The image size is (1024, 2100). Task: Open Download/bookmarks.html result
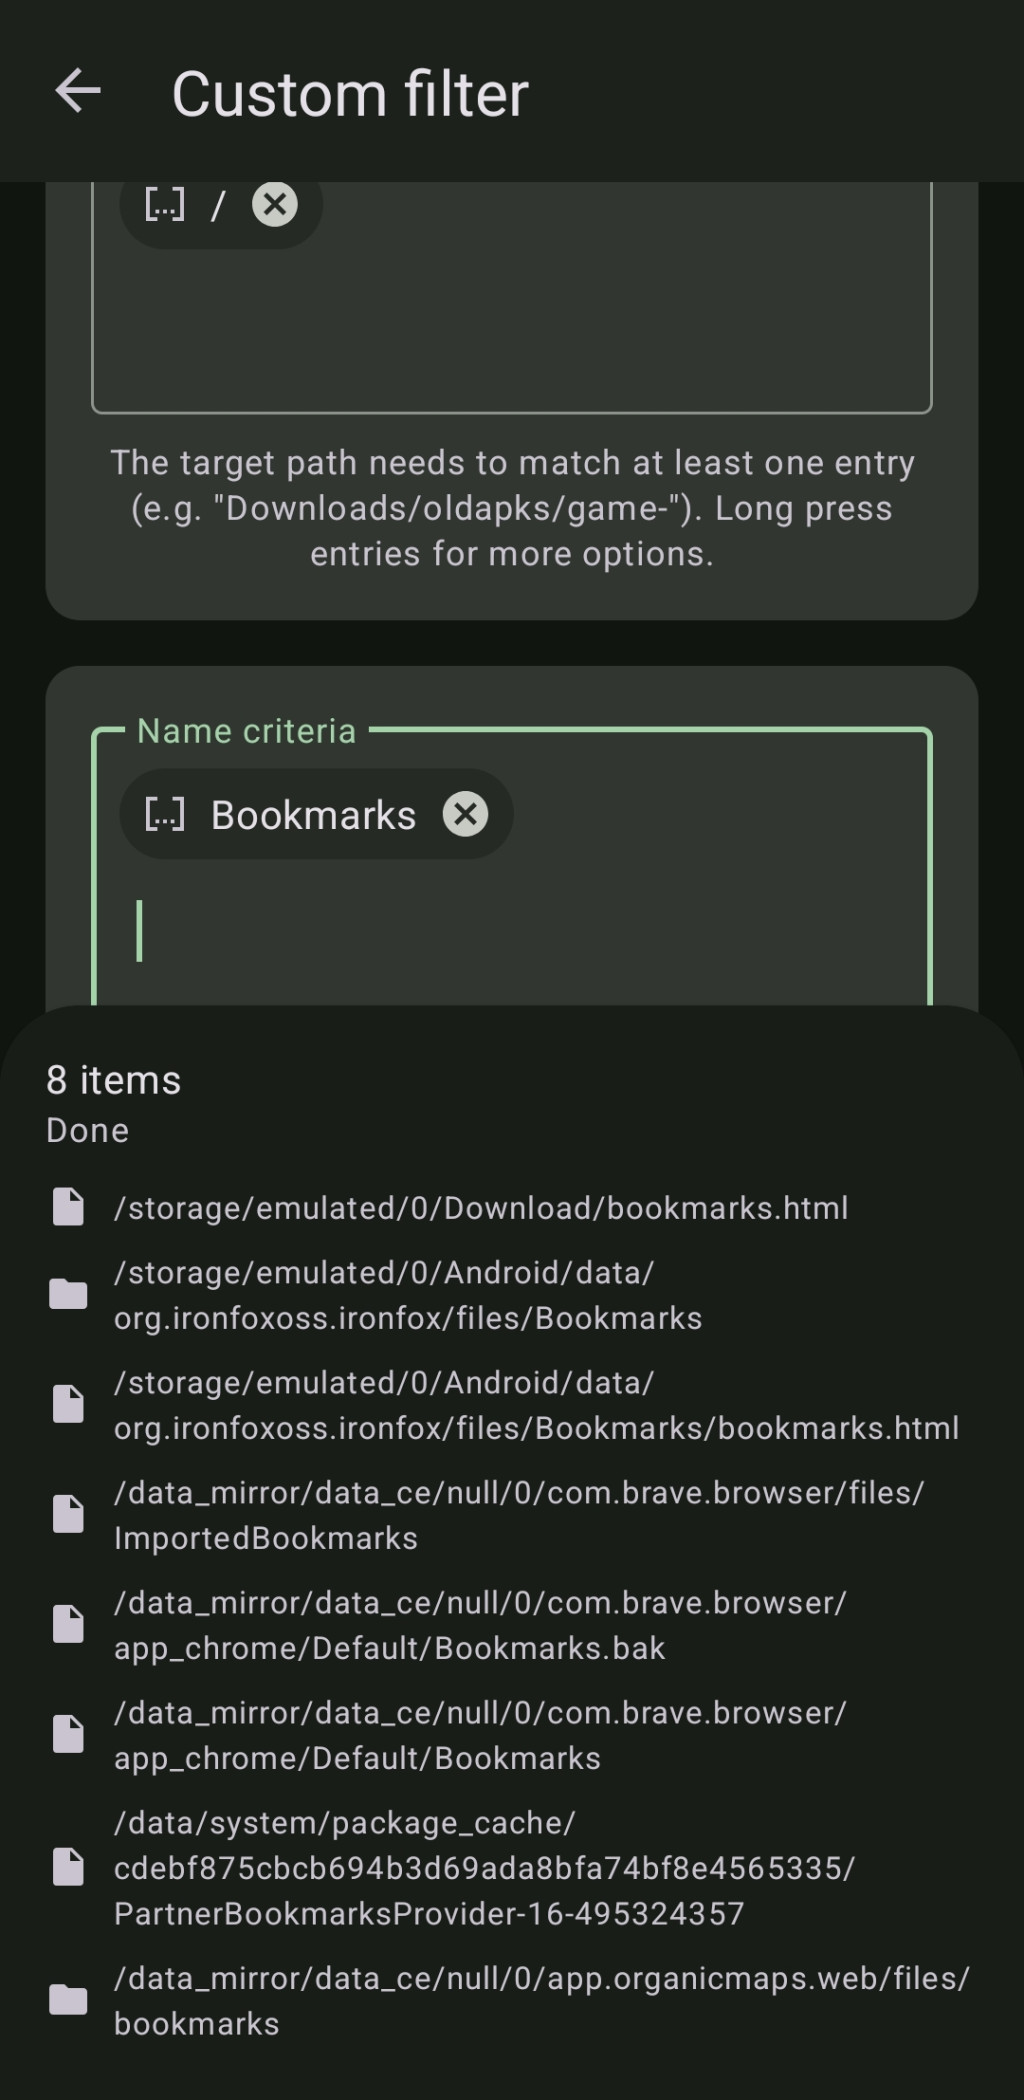tap(480, 1208)
